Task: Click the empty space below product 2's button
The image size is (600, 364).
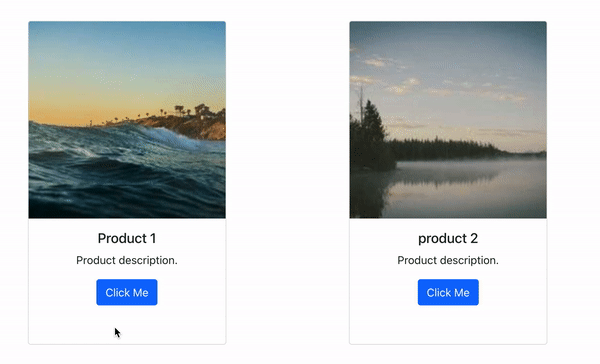Action: click(448, 325)
